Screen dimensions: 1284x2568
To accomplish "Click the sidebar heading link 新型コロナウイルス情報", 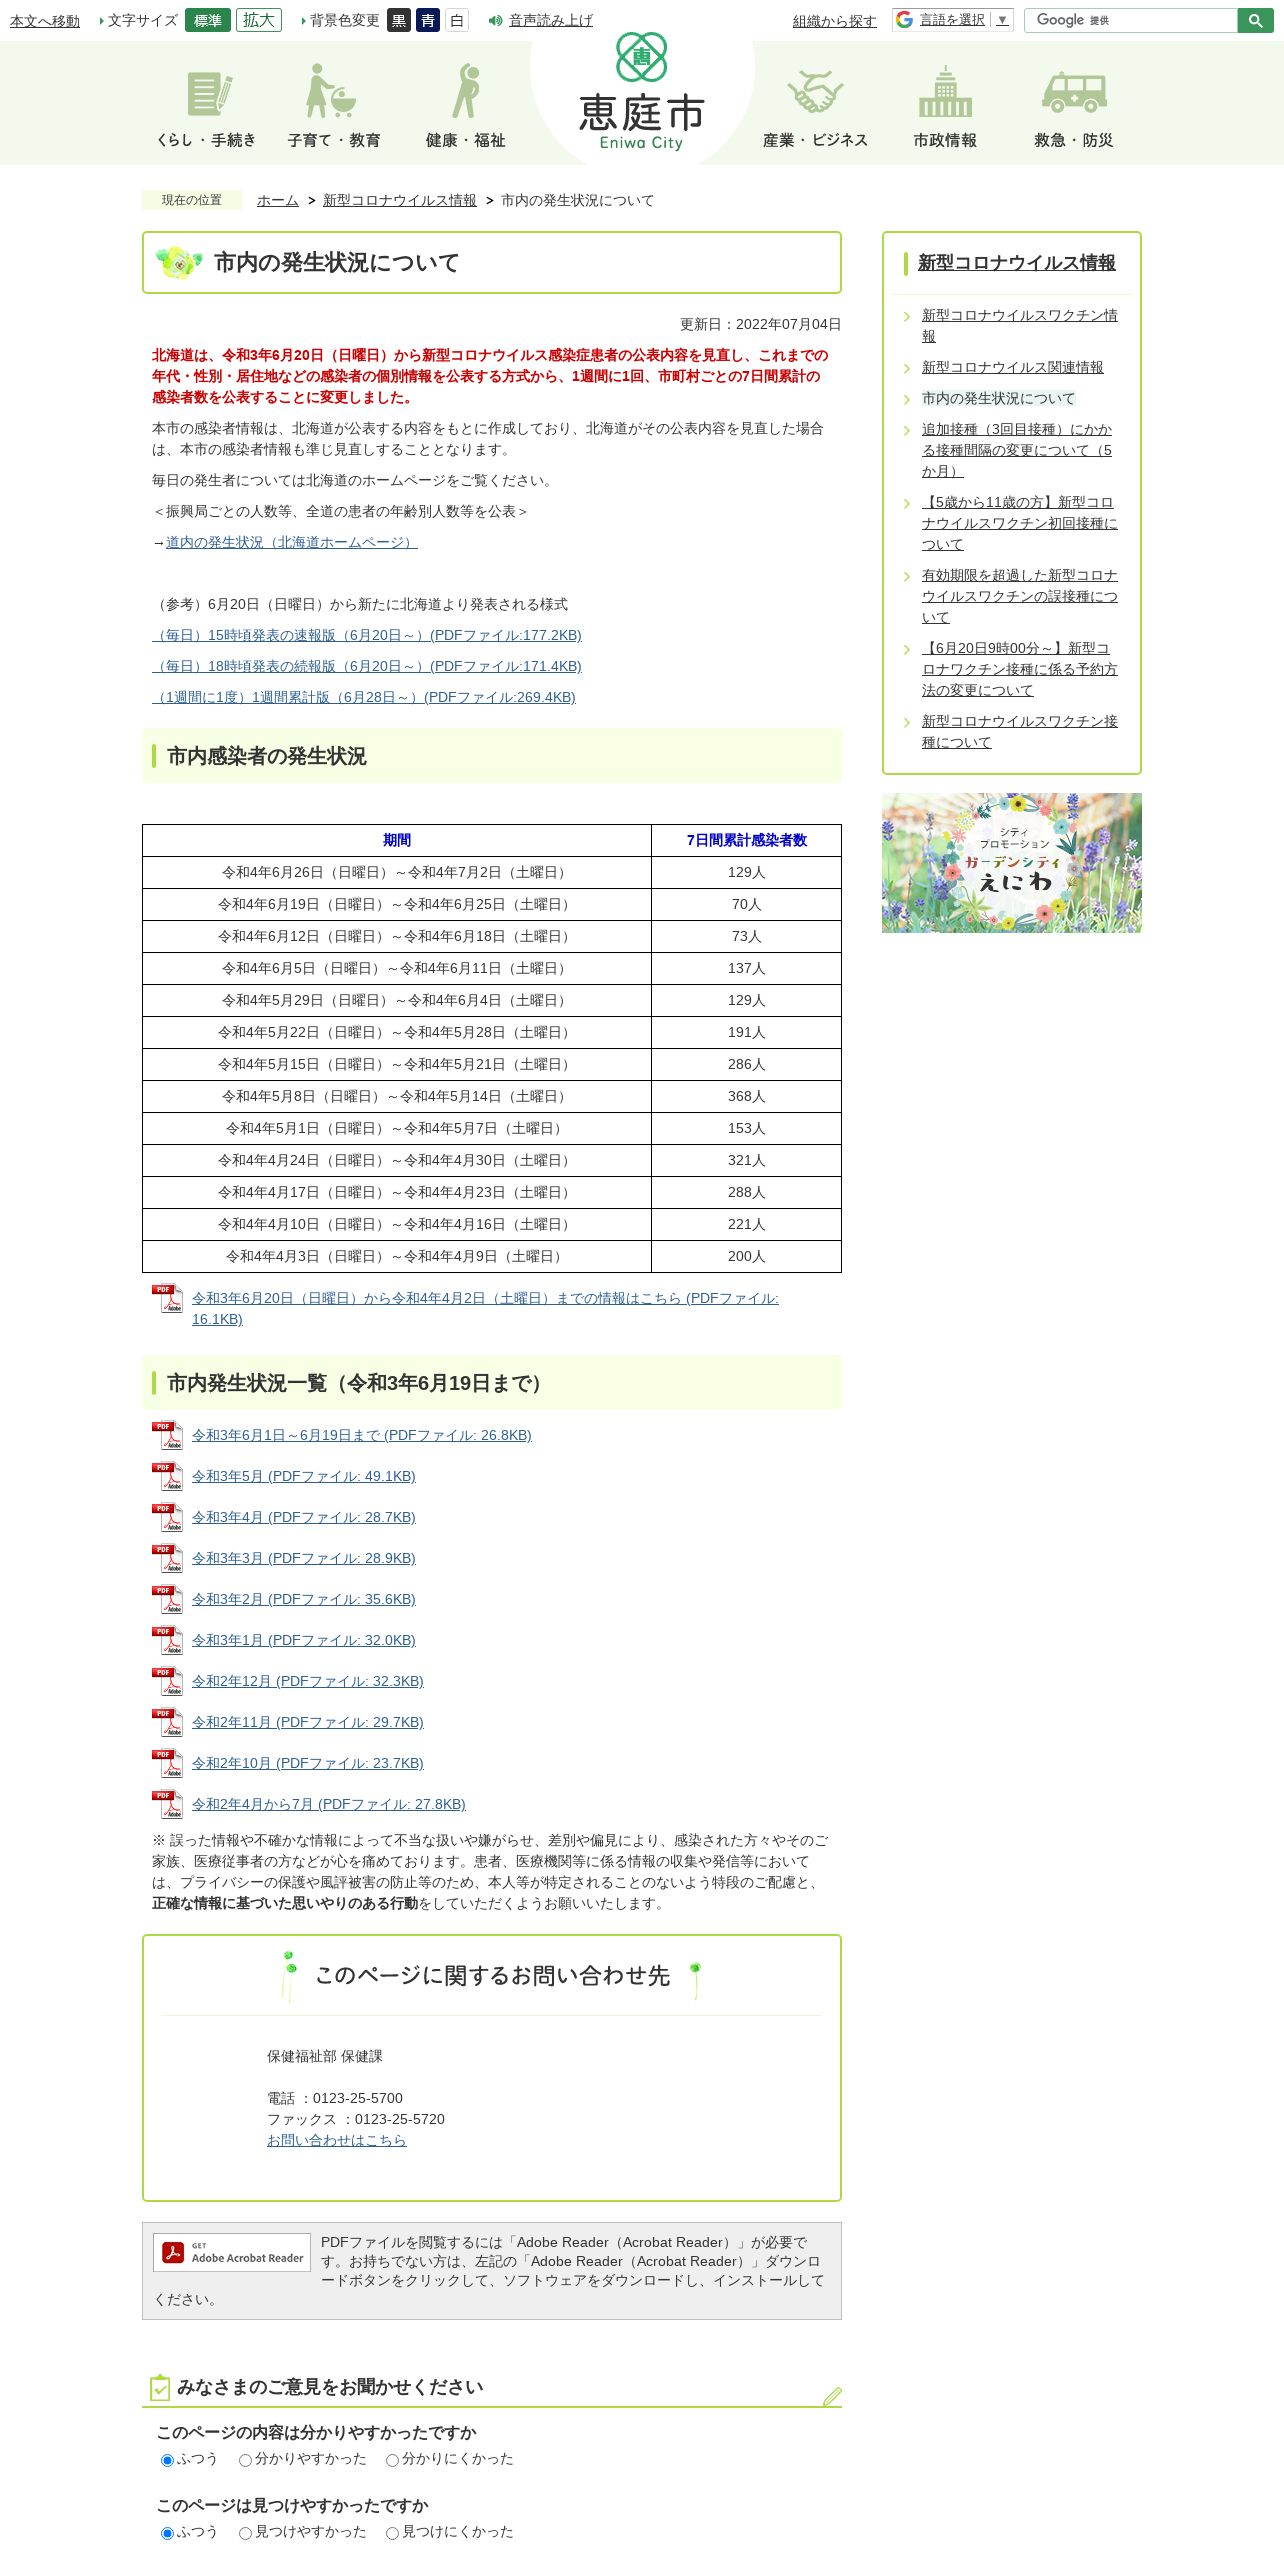I will (1017, 262).
